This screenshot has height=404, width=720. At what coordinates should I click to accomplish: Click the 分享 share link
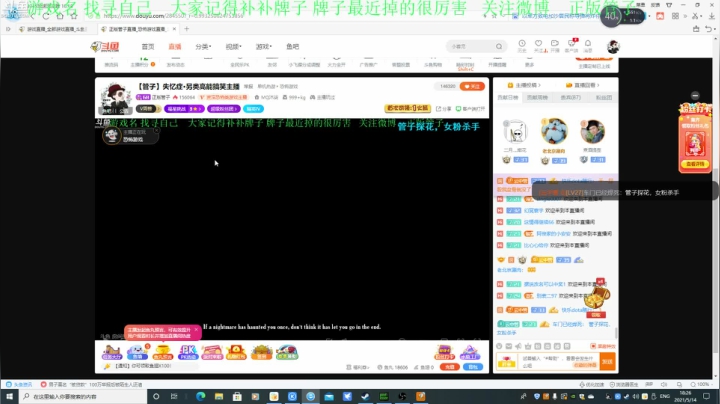[x=444, y=109]
